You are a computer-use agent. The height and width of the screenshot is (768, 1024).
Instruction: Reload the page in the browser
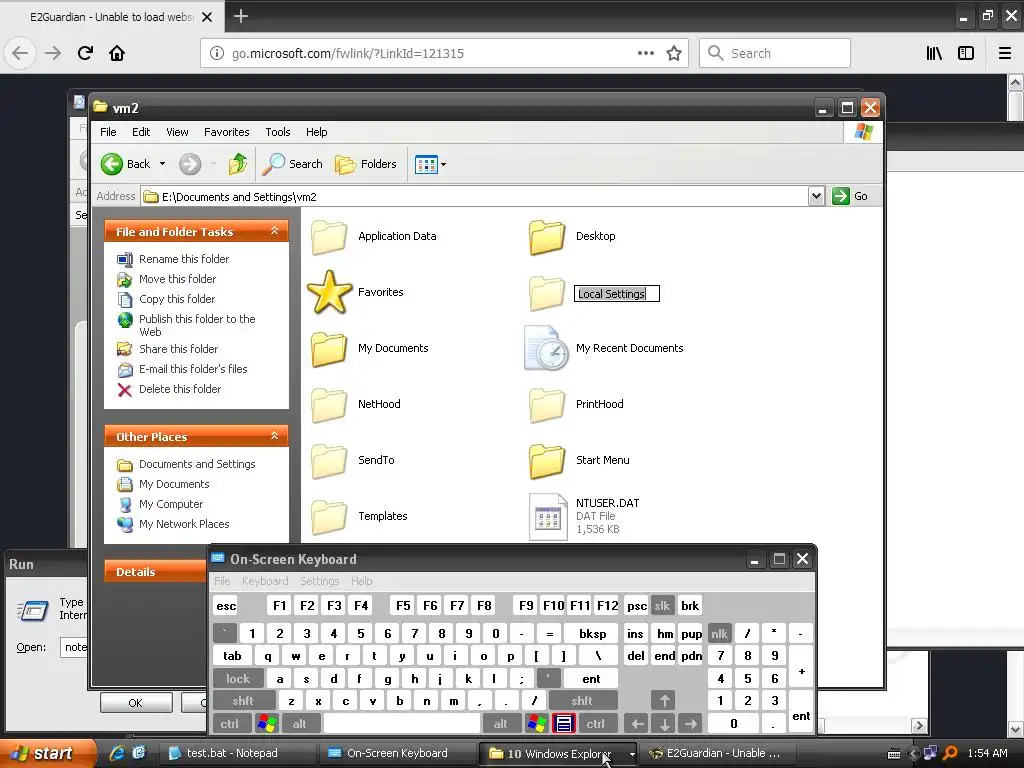[85, 53]
